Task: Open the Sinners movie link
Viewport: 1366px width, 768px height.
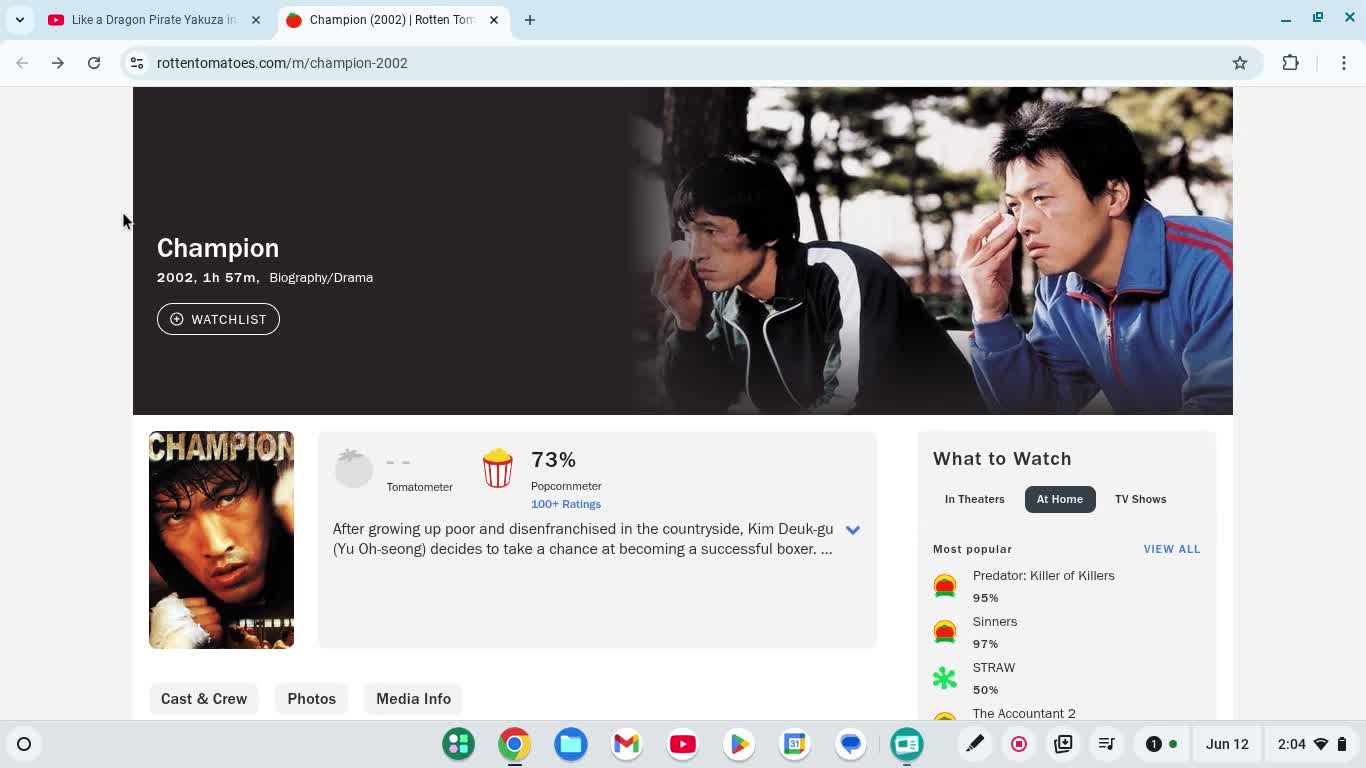Action: 995,622
